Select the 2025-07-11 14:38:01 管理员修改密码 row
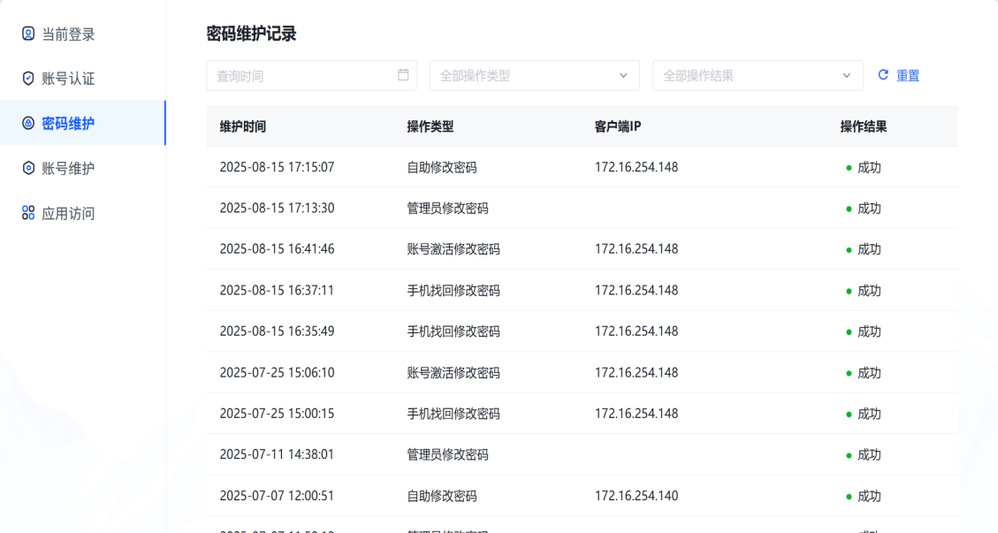Viewport: 998px width, 533px height. coord(580,454)
